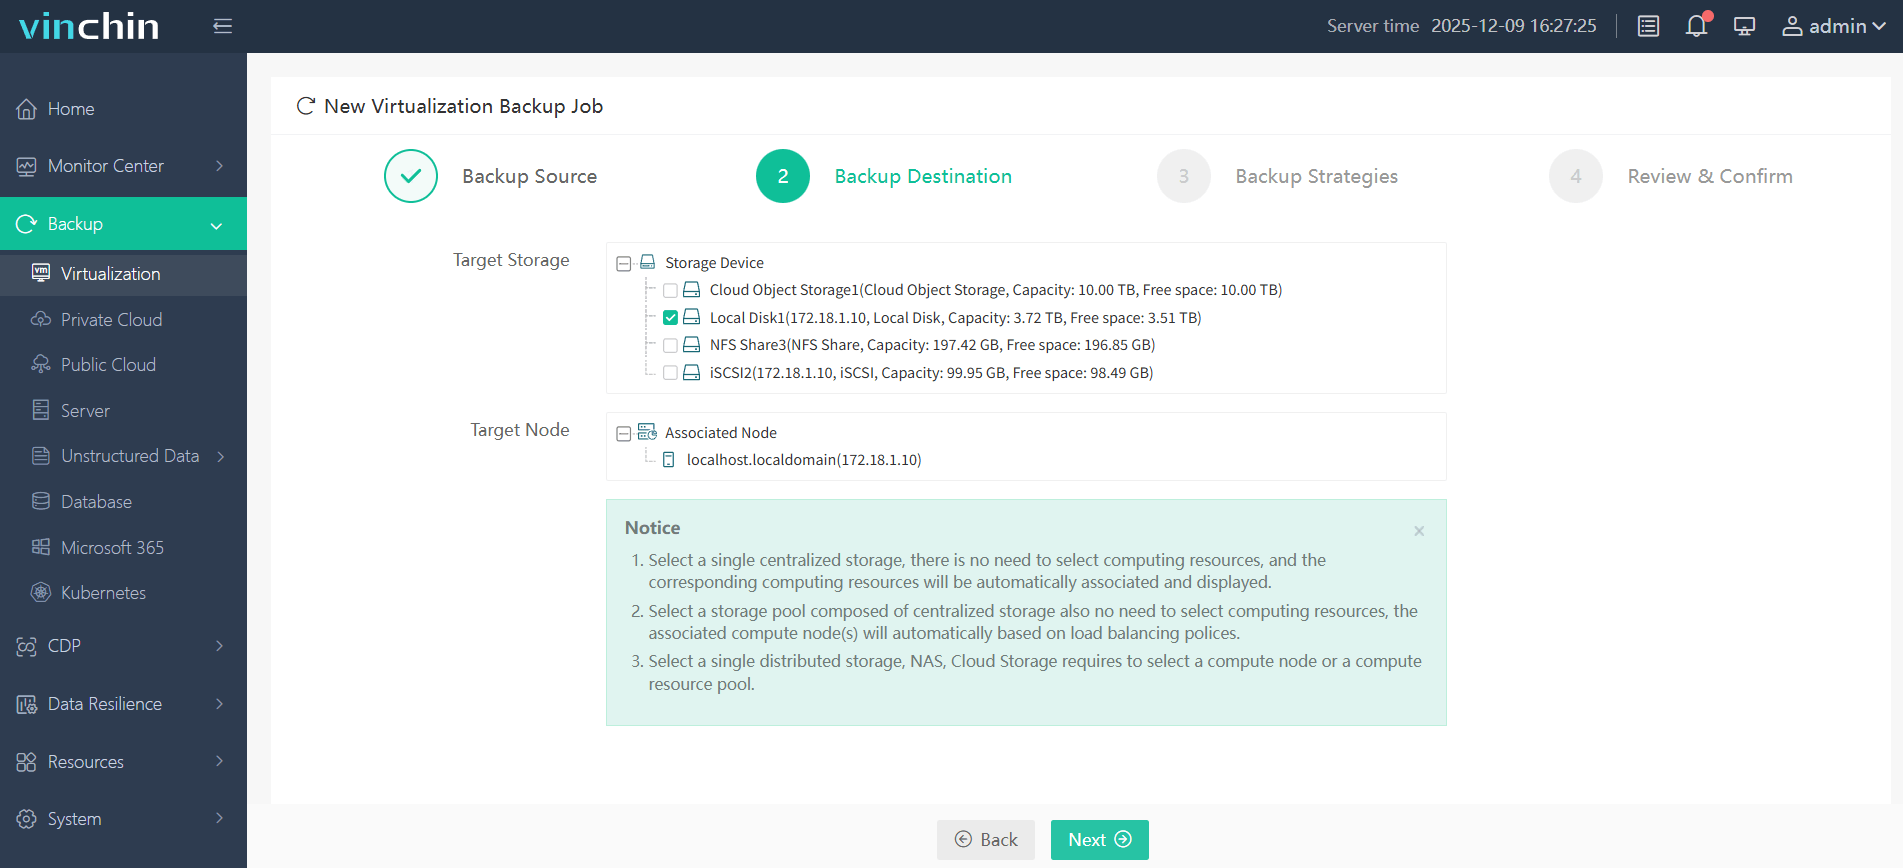Screen dimensions: 1903x868
Task: Click the refresh icon beside job title
Action: [306, 106]
